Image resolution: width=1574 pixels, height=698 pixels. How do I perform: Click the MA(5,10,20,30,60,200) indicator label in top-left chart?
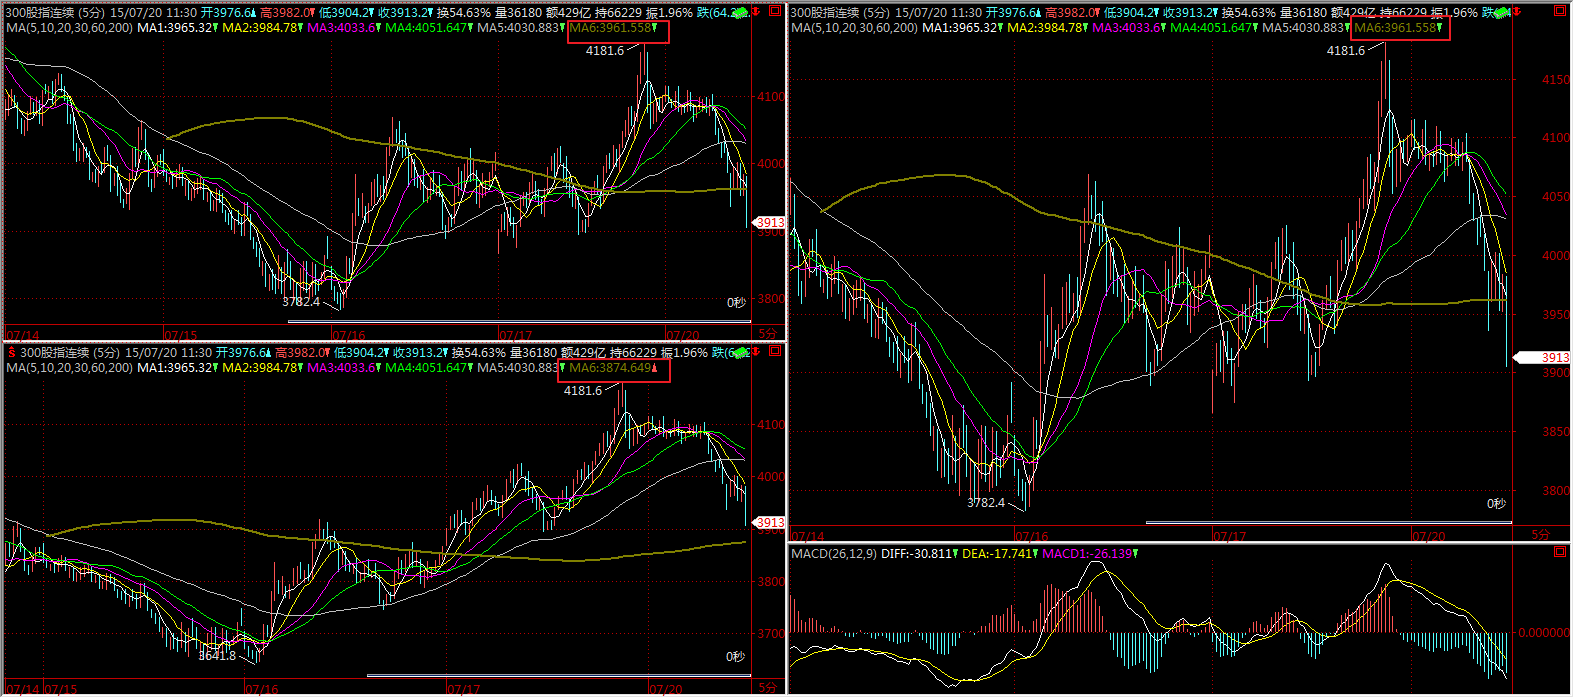click(69, 28)
